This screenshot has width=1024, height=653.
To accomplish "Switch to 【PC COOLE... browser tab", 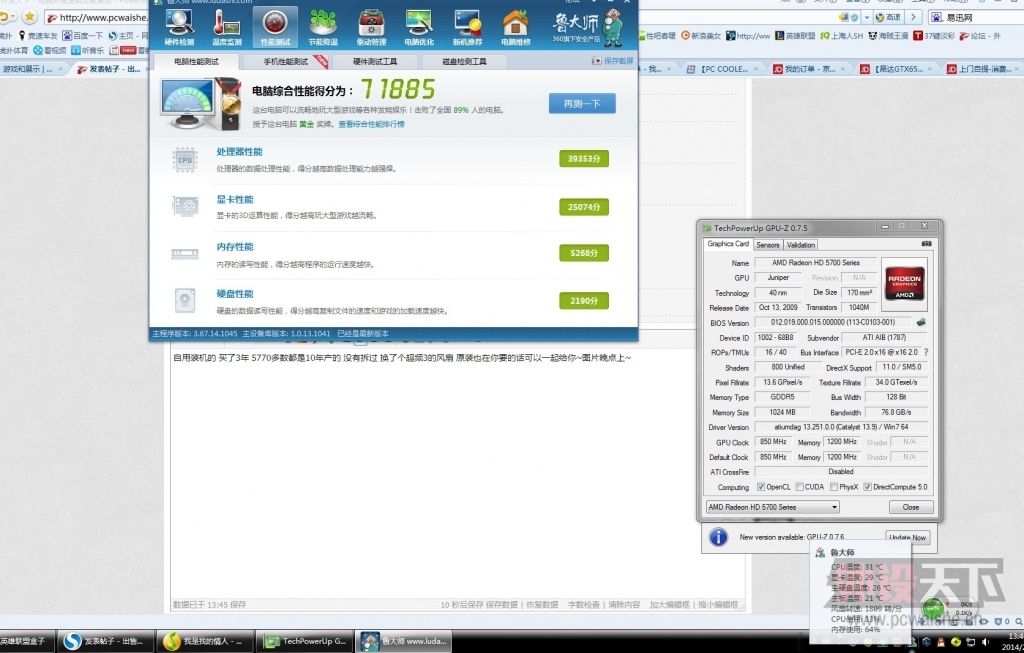I will click(x=724, y=69).
